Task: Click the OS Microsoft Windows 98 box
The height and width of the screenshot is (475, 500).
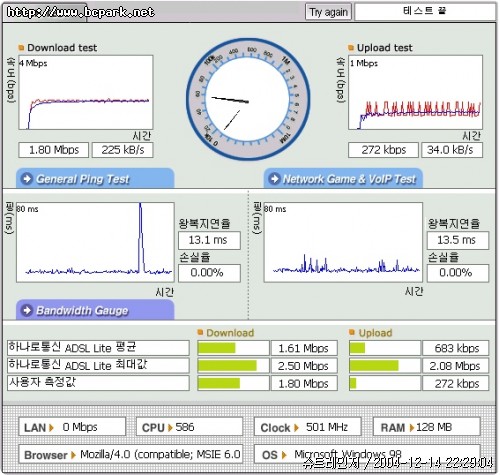Action: [x=367, y=454]
